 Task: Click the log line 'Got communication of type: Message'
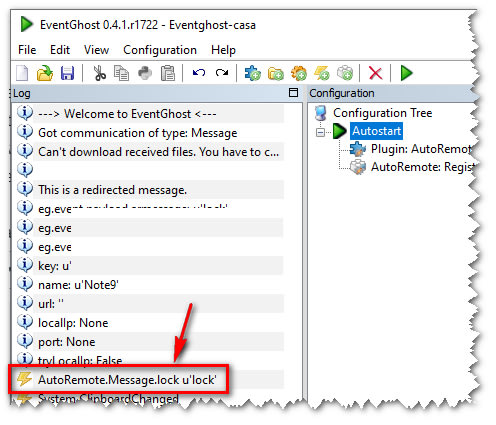click(x=138, y=133)
